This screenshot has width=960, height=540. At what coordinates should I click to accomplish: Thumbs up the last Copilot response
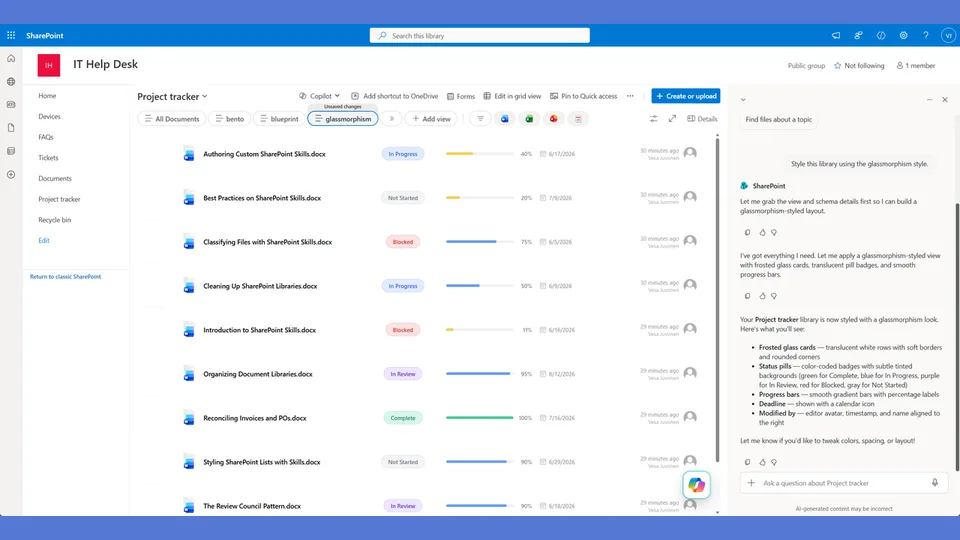tap(762, 462)
